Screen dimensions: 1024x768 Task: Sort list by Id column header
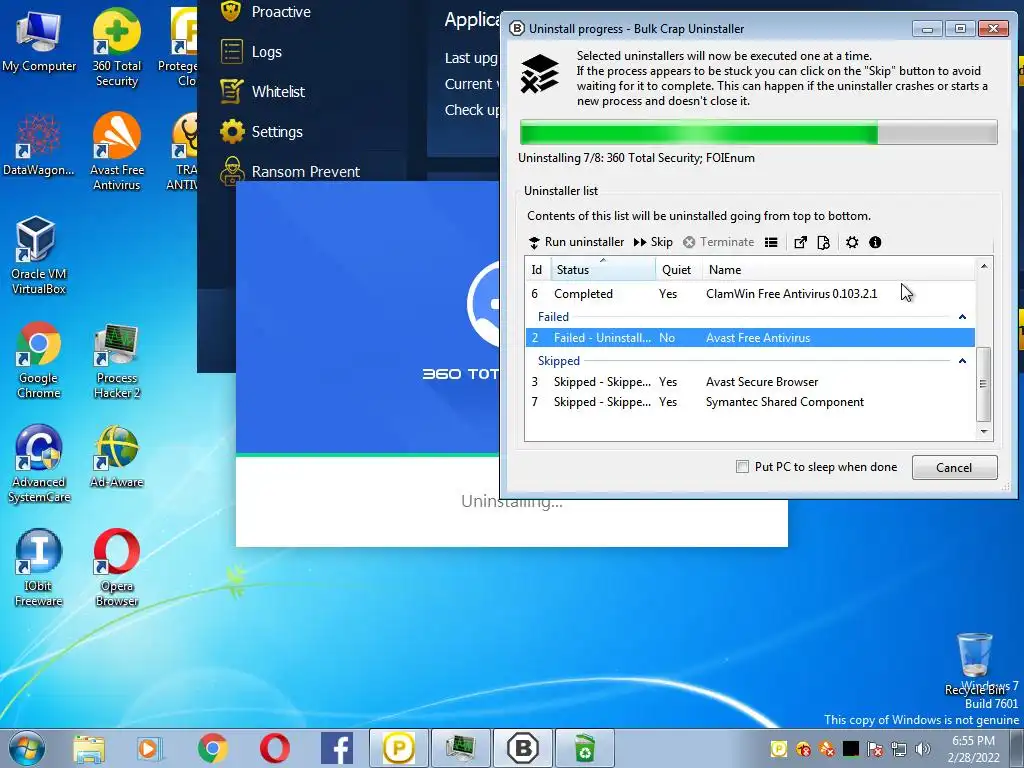[537, 270]
